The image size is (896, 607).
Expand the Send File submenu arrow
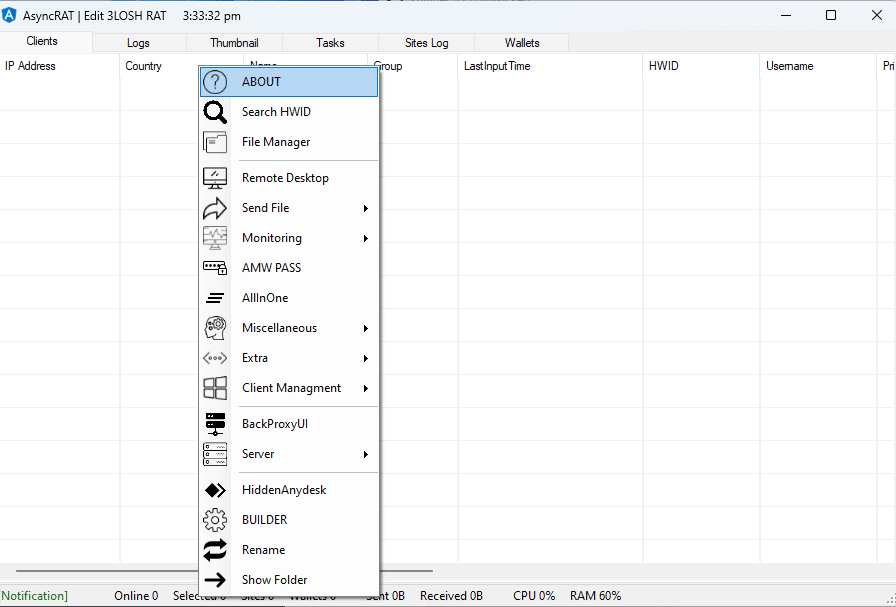(366, 209)
